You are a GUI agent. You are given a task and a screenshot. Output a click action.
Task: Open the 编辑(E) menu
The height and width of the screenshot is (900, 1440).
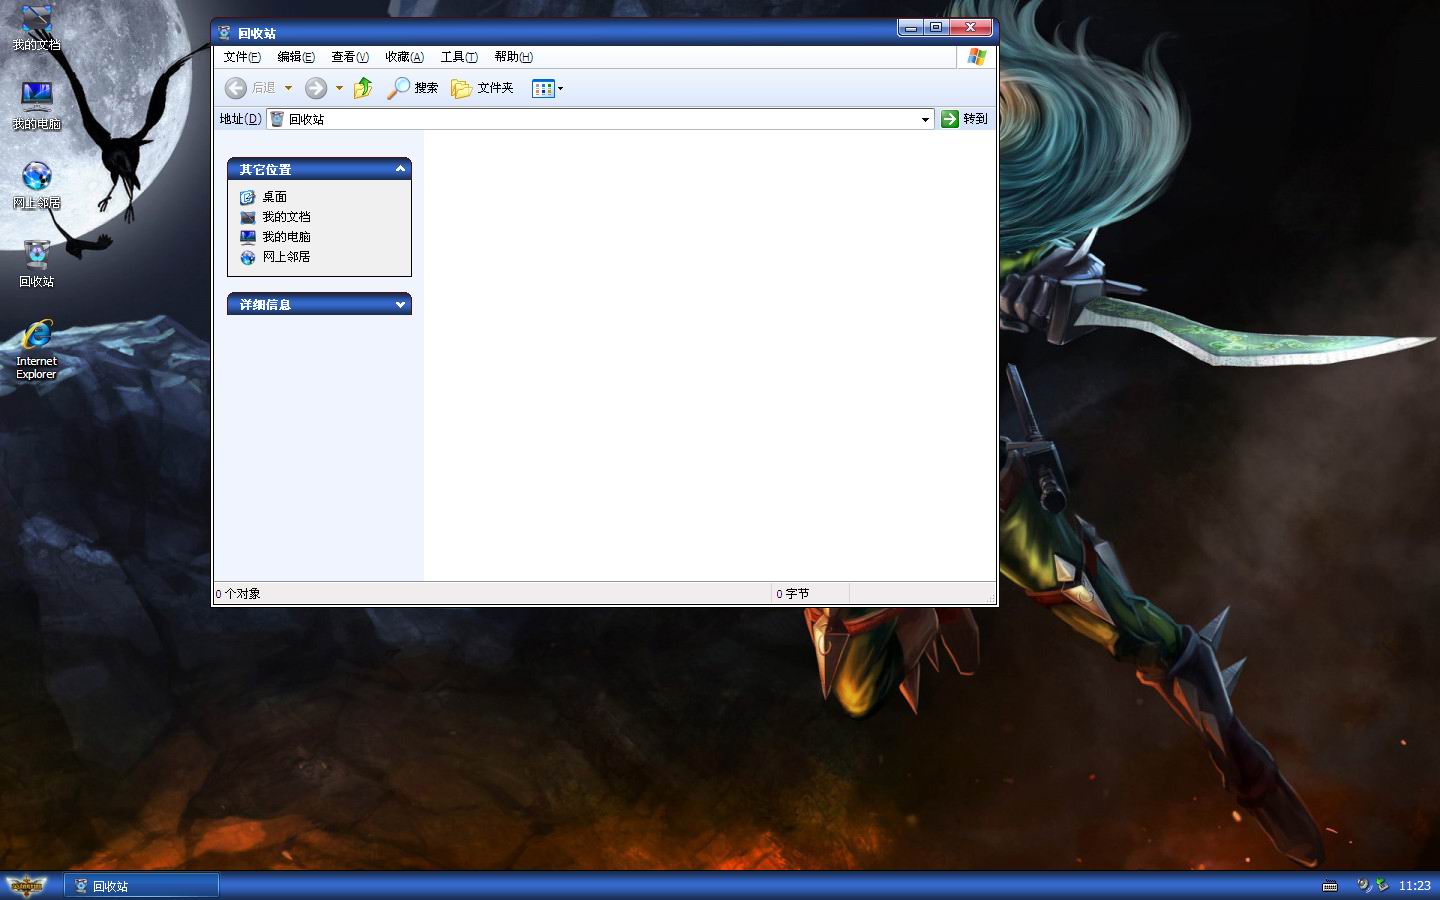click(296, 57)
